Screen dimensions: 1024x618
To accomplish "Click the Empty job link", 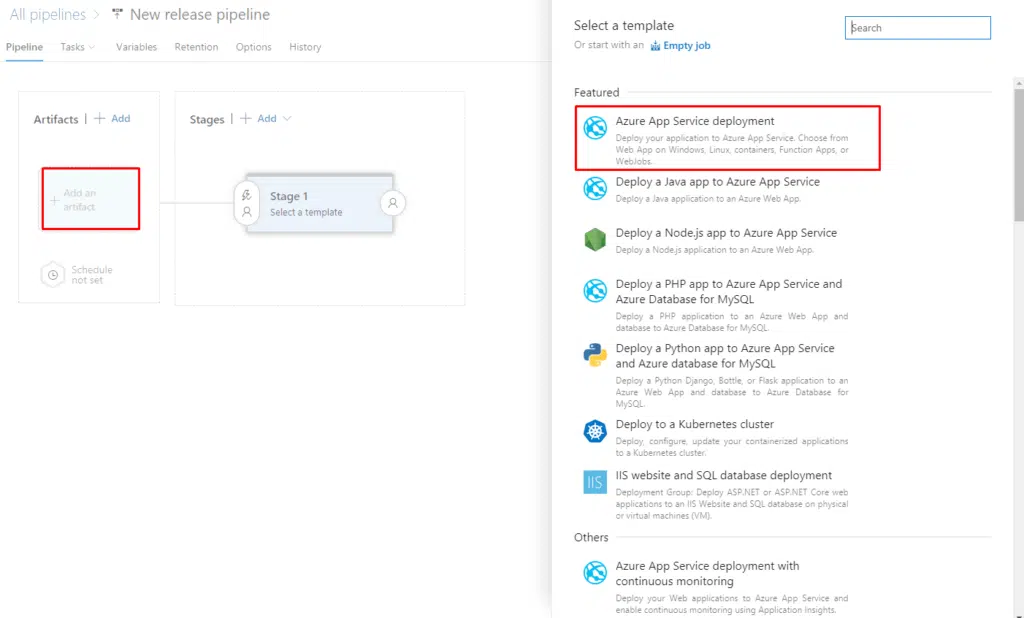I will pos(686,46).
